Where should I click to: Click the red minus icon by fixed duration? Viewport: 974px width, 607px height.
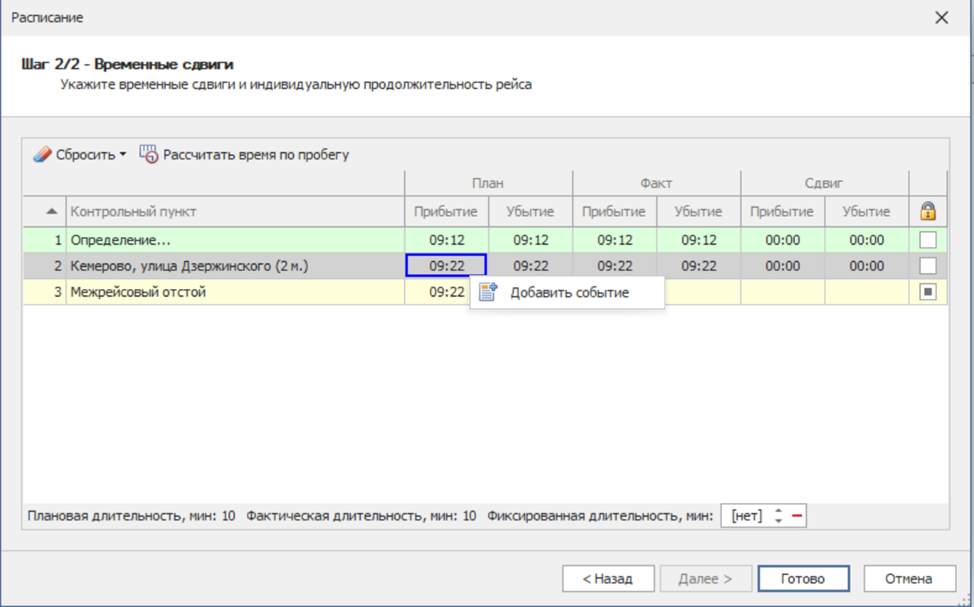(x=797, y=516)
